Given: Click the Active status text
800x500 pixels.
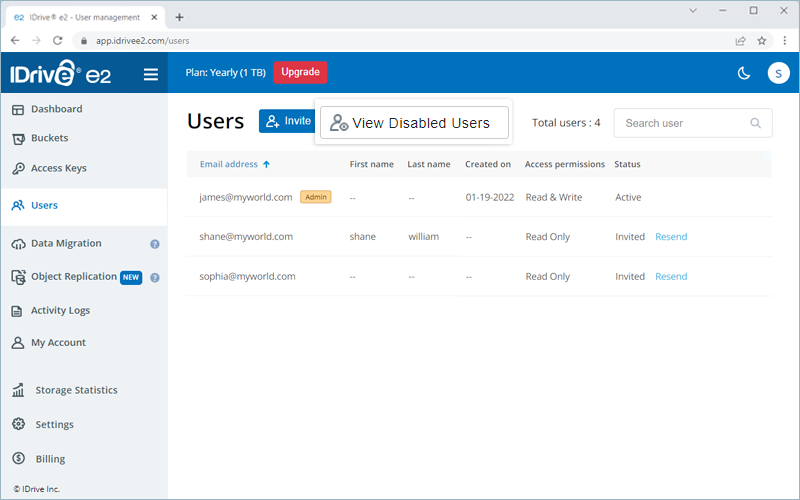Looking at the screenshot, I should coord(628,197).
